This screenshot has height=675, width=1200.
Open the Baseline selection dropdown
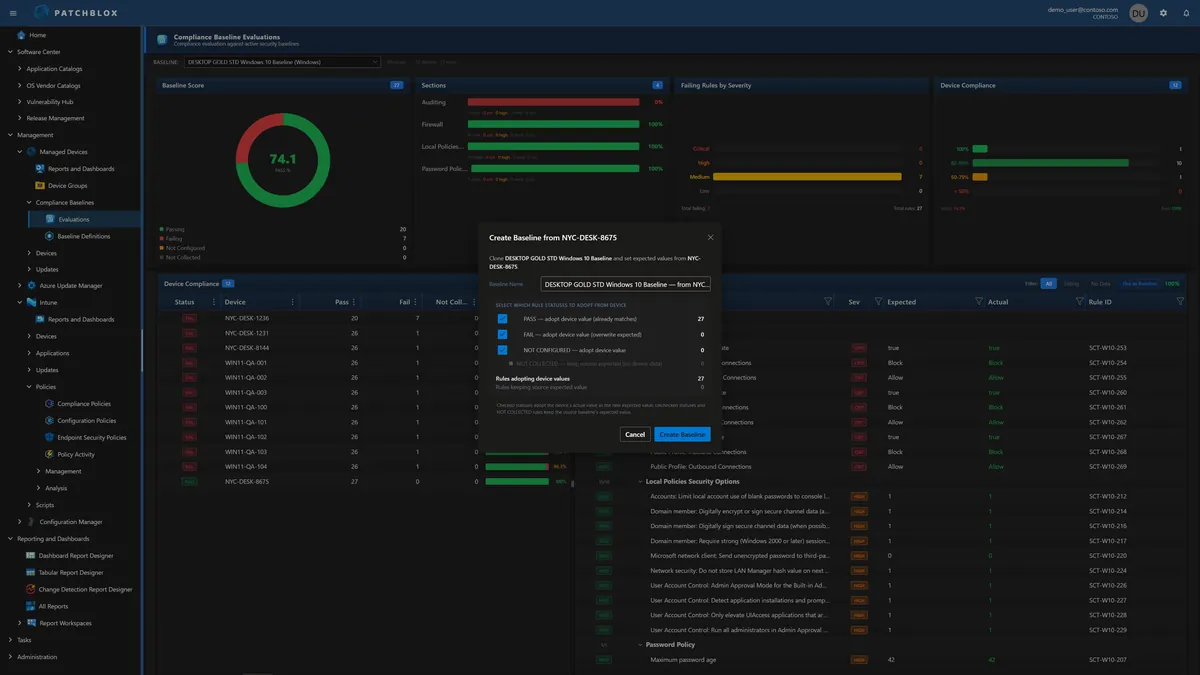point(283,62)
